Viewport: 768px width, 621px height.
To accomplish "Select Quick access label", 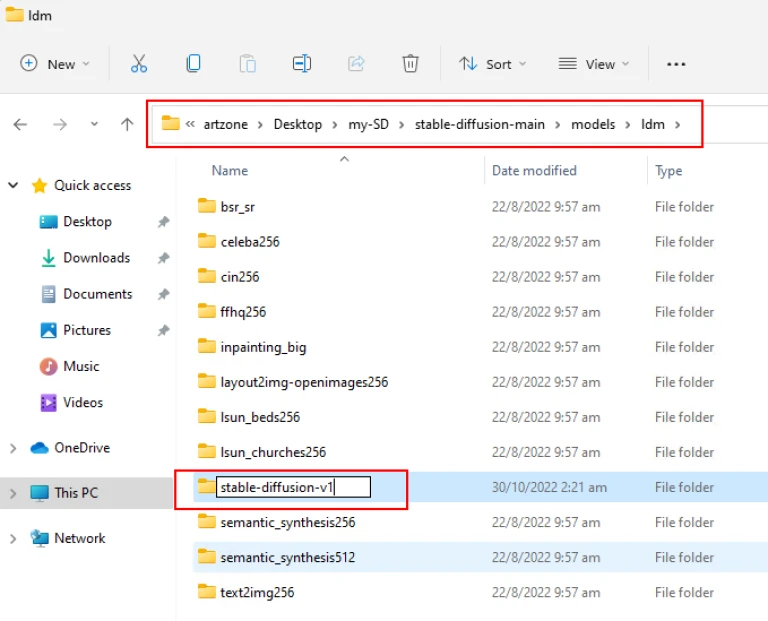I will tap(92, 186).
